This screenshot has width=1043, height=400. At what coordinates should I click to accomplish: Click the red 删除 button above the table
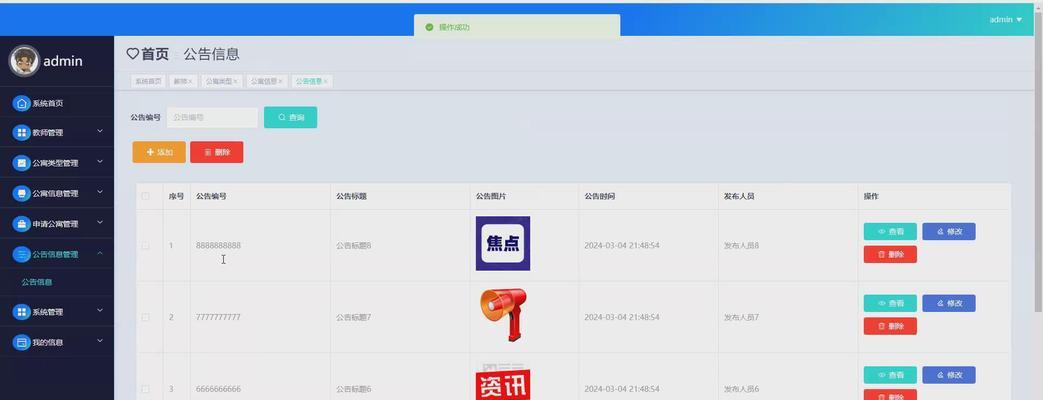217,152
